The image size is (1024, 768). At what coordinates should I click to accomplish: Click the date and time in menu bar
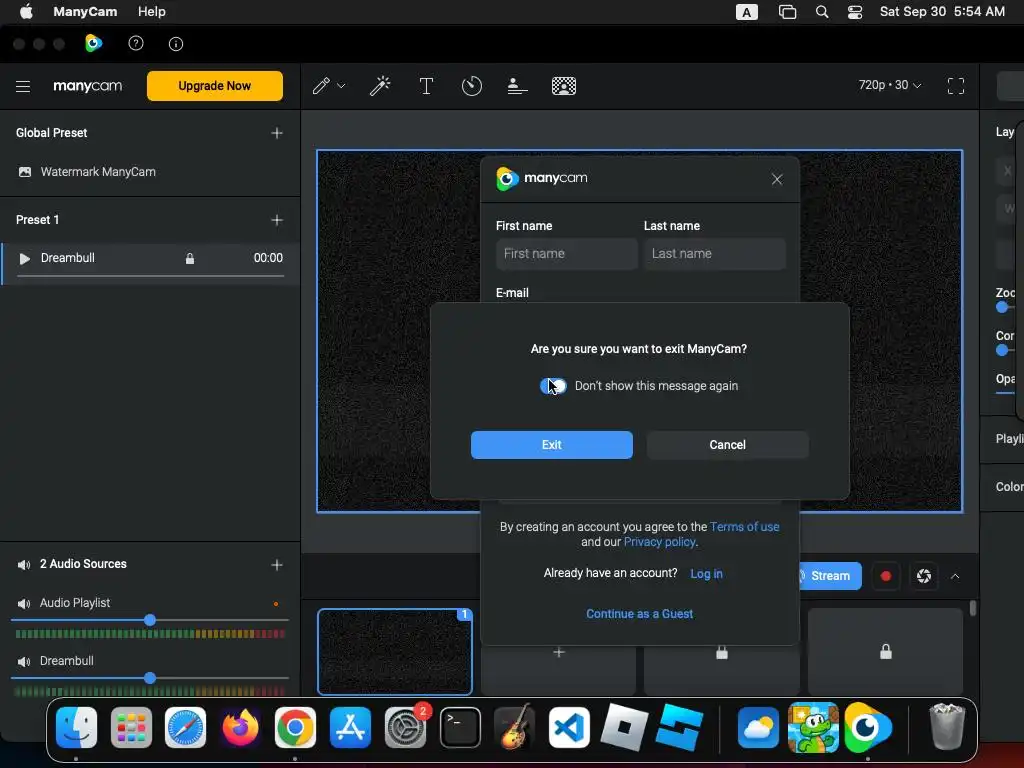coord(942,12)
